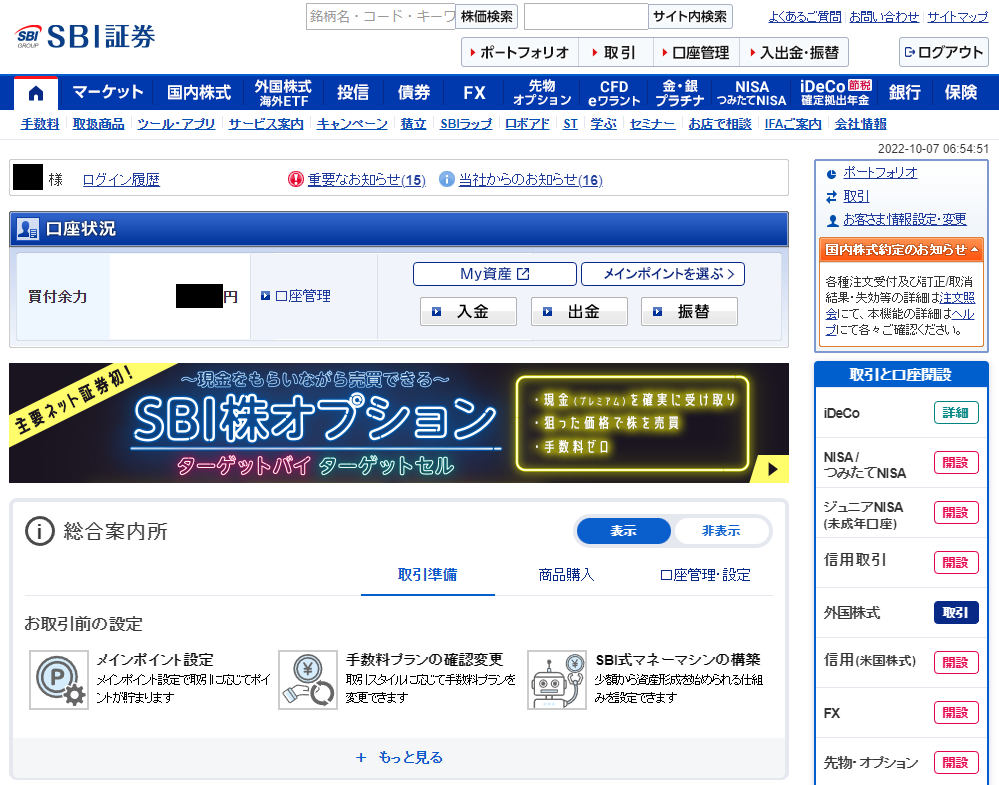This screenshot has width=999, height=785.
Task: Click the info icon beside 総合案内所
Action: pyautogui.click(x=38, y=530)
